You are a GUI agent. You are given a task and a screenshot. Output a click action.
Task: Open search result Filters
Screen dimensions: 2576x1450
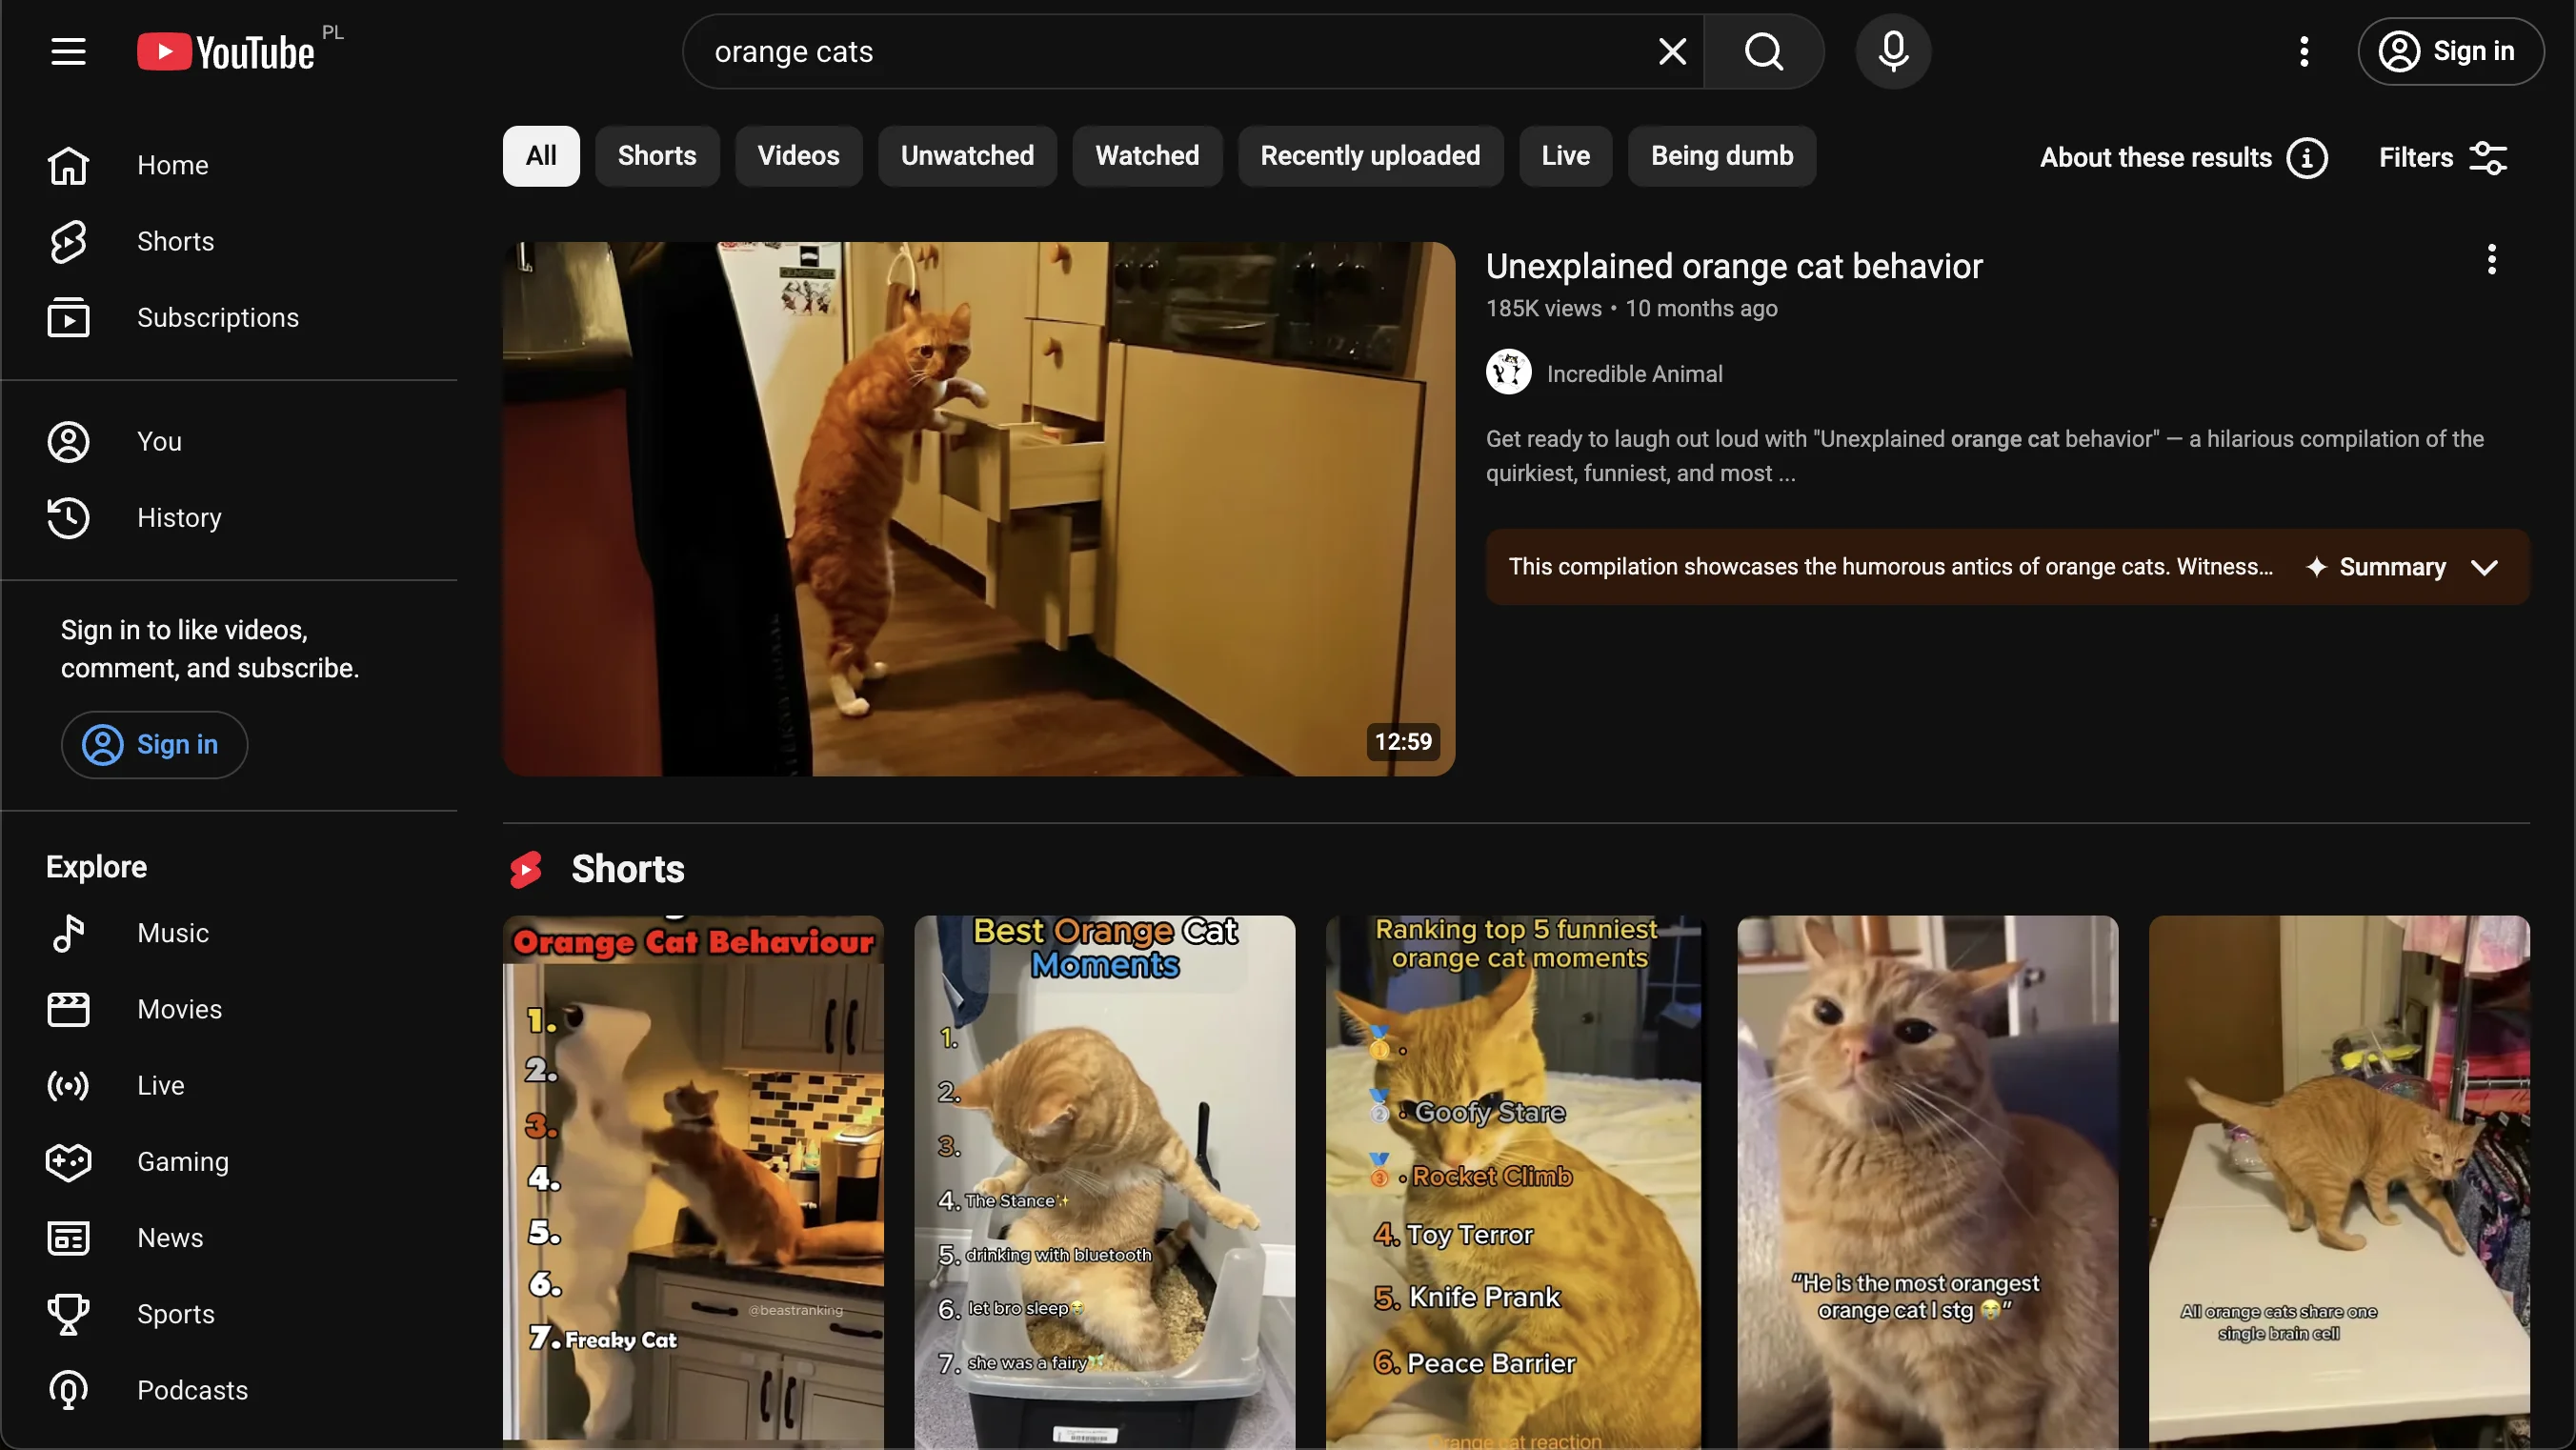(x=2441, y=157)
